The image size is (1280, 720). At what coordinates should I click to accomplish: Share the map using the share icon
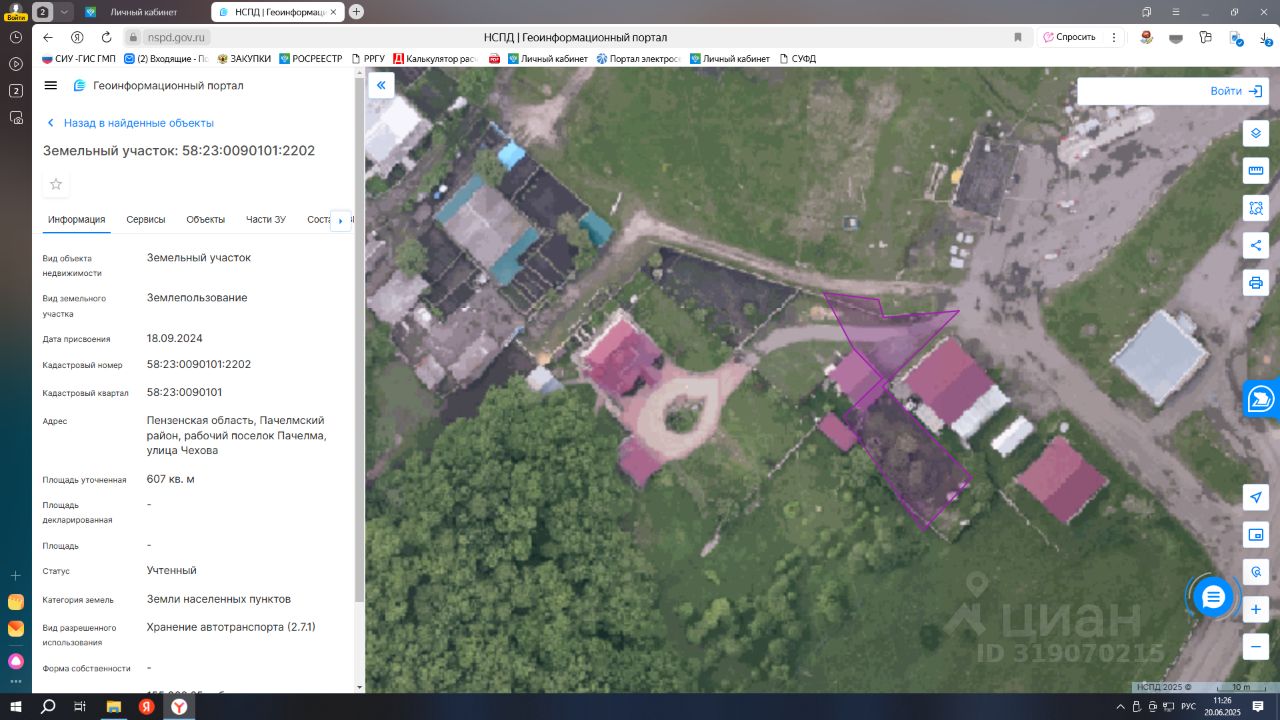[1256, 245]
